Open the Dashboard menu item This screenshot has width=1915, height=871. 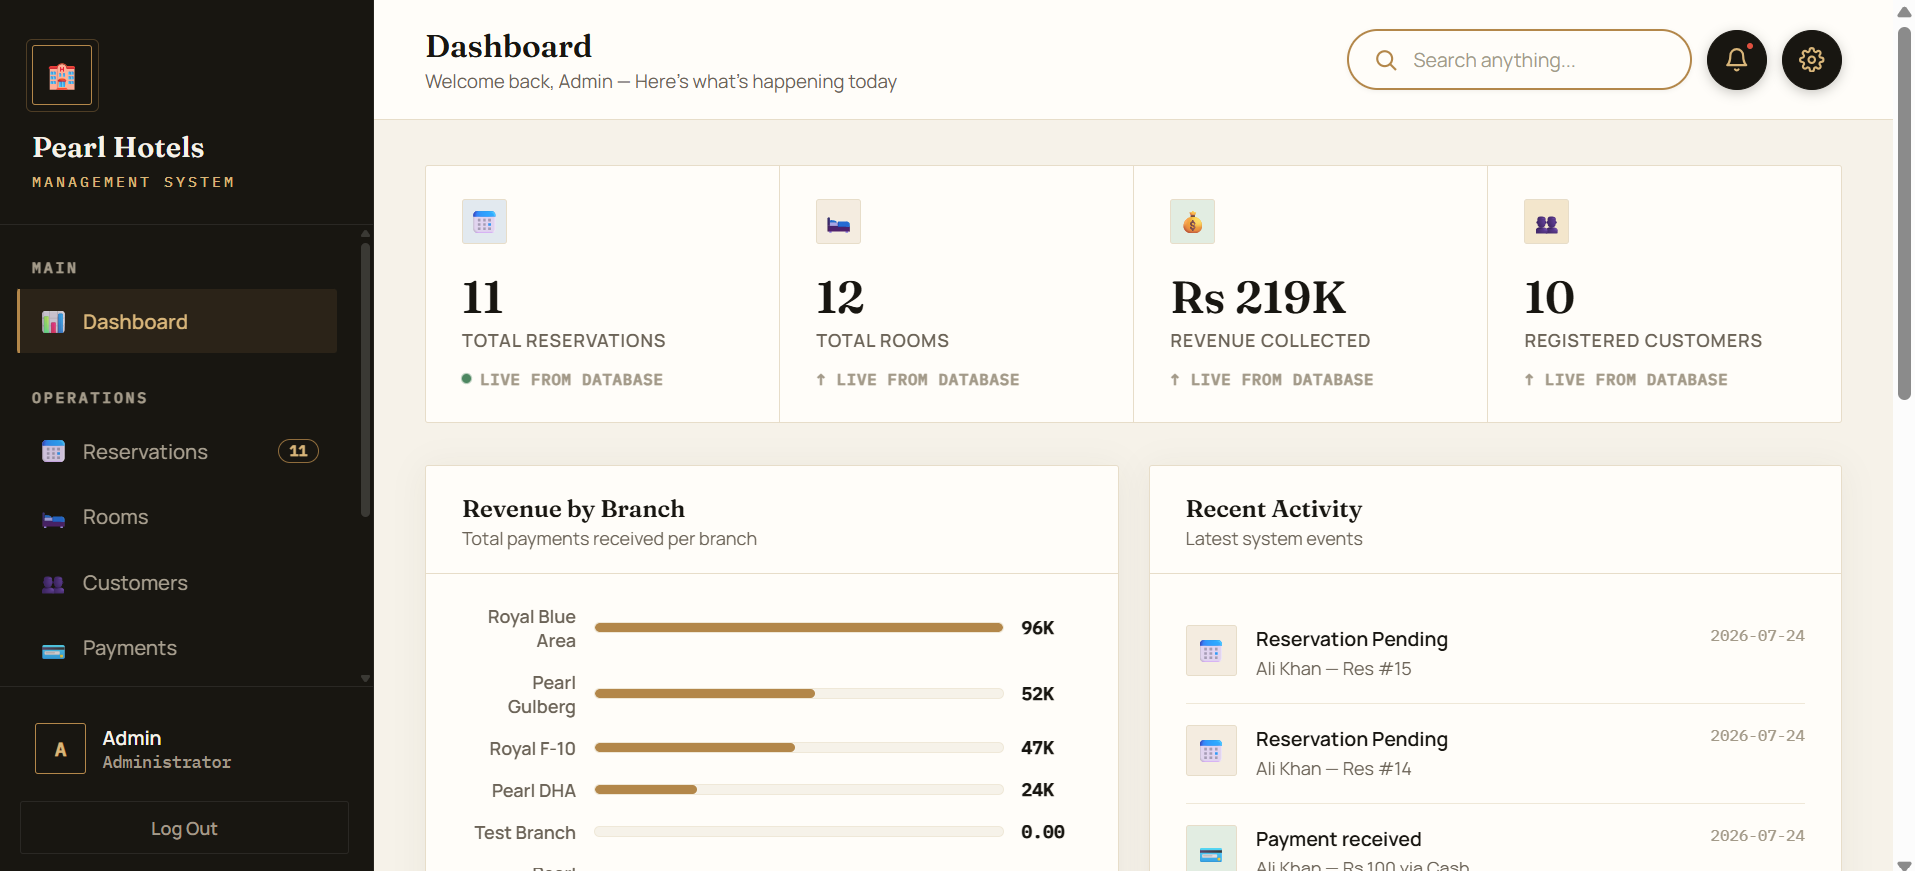[x=177, y=321]
